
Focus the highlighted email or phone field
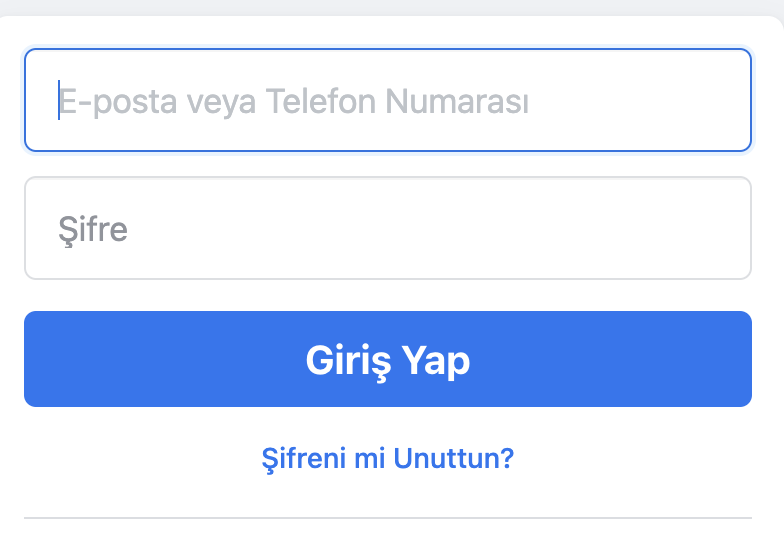tap(387, 101)
